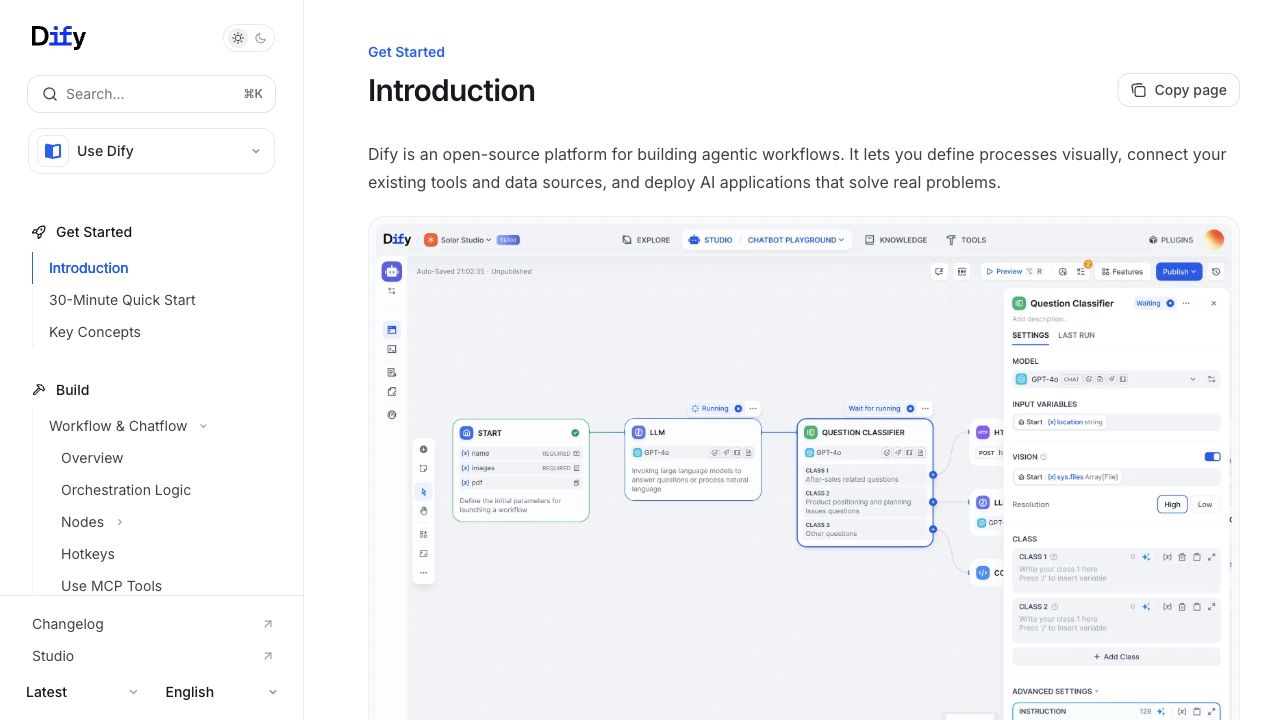Open the Use MCP Tools page

(111, 586)
